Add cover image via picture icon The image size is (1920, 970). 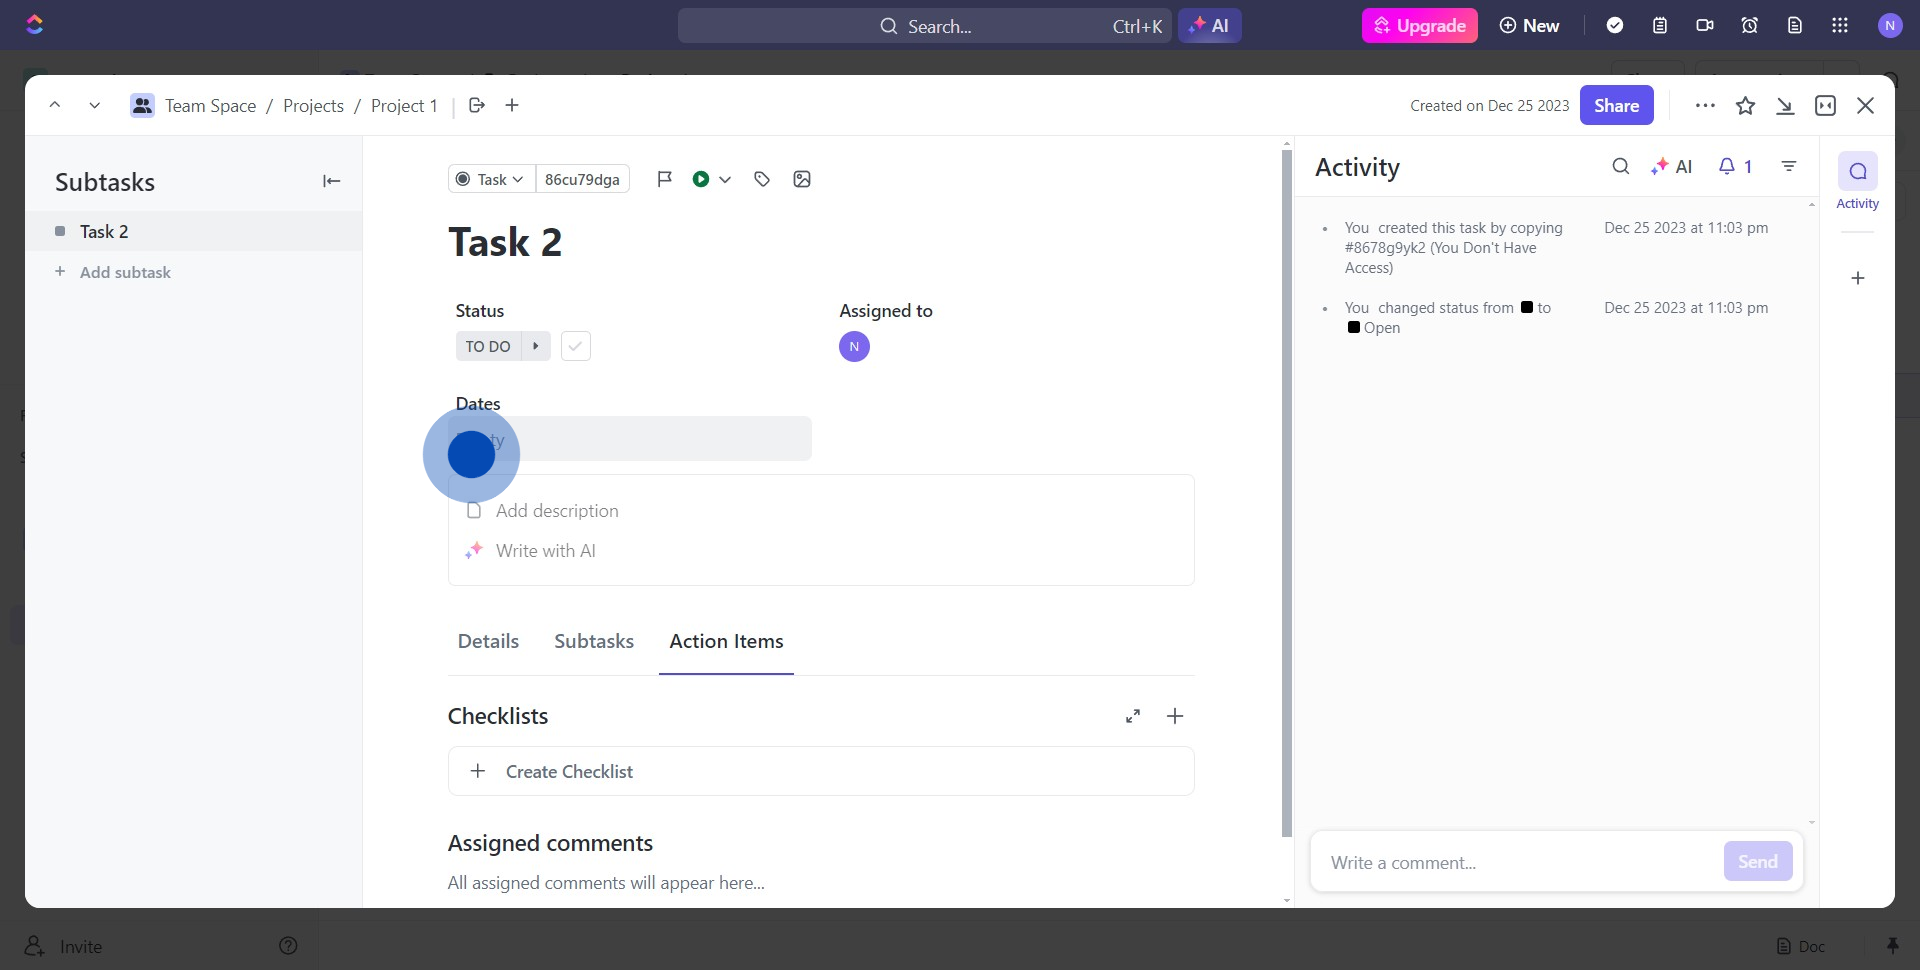coord(802,179)
